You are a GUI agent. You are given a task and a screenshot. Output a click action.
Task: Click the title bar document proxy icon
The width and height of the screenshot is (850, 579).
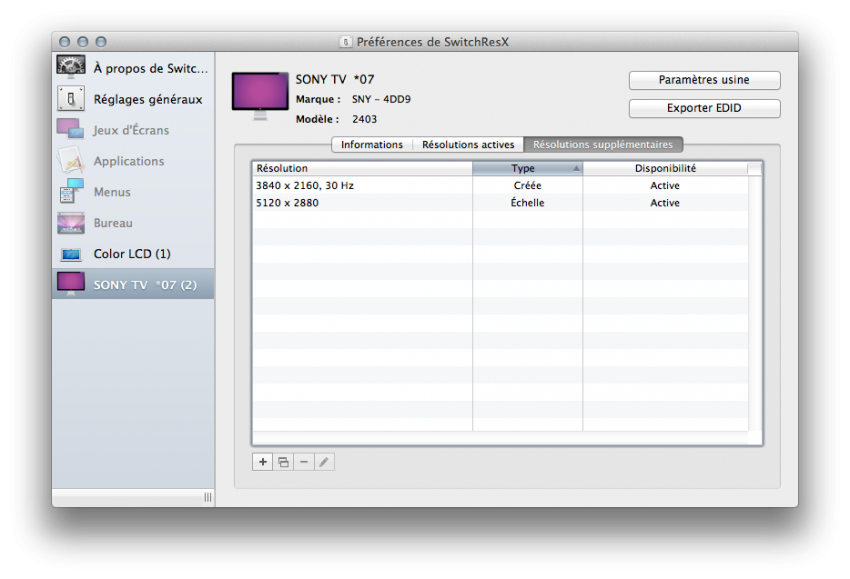pos(345,42)
